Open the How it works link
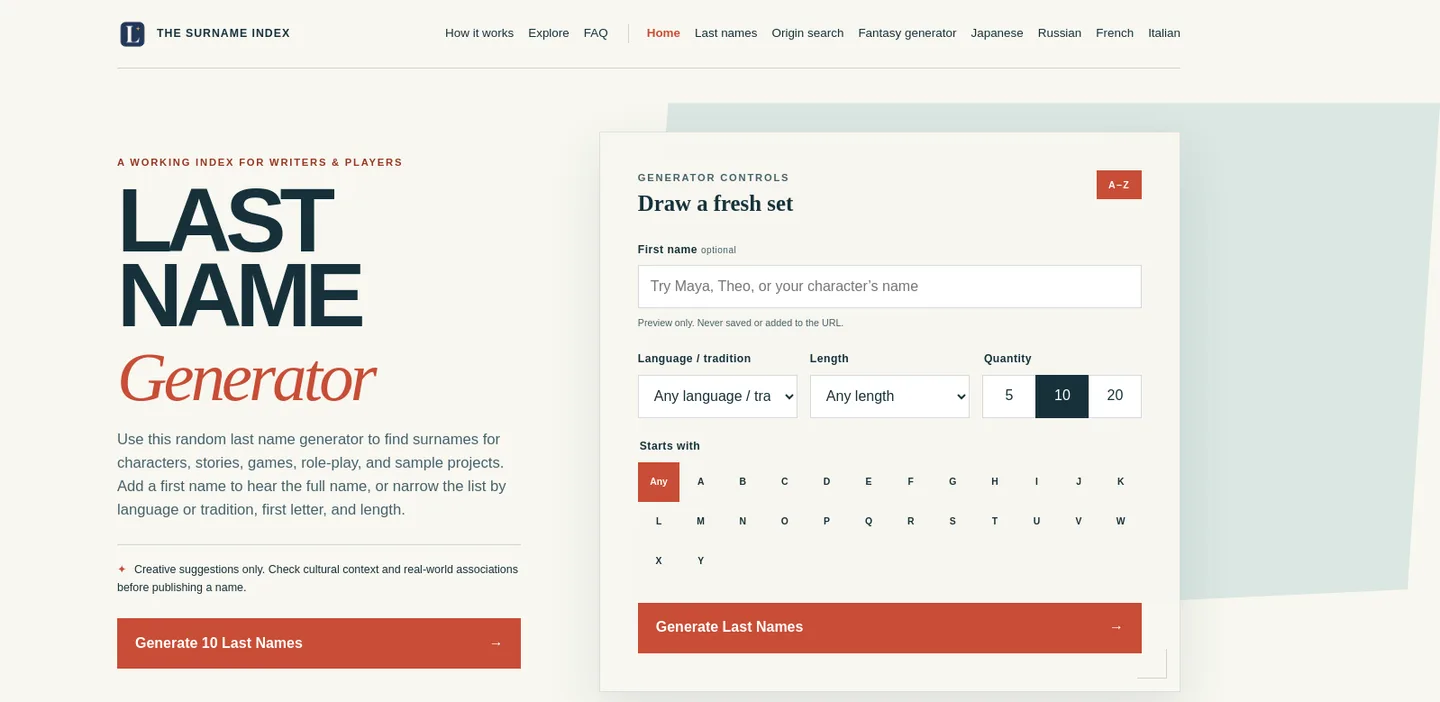 pyautogui.click(x=479, y=33)
